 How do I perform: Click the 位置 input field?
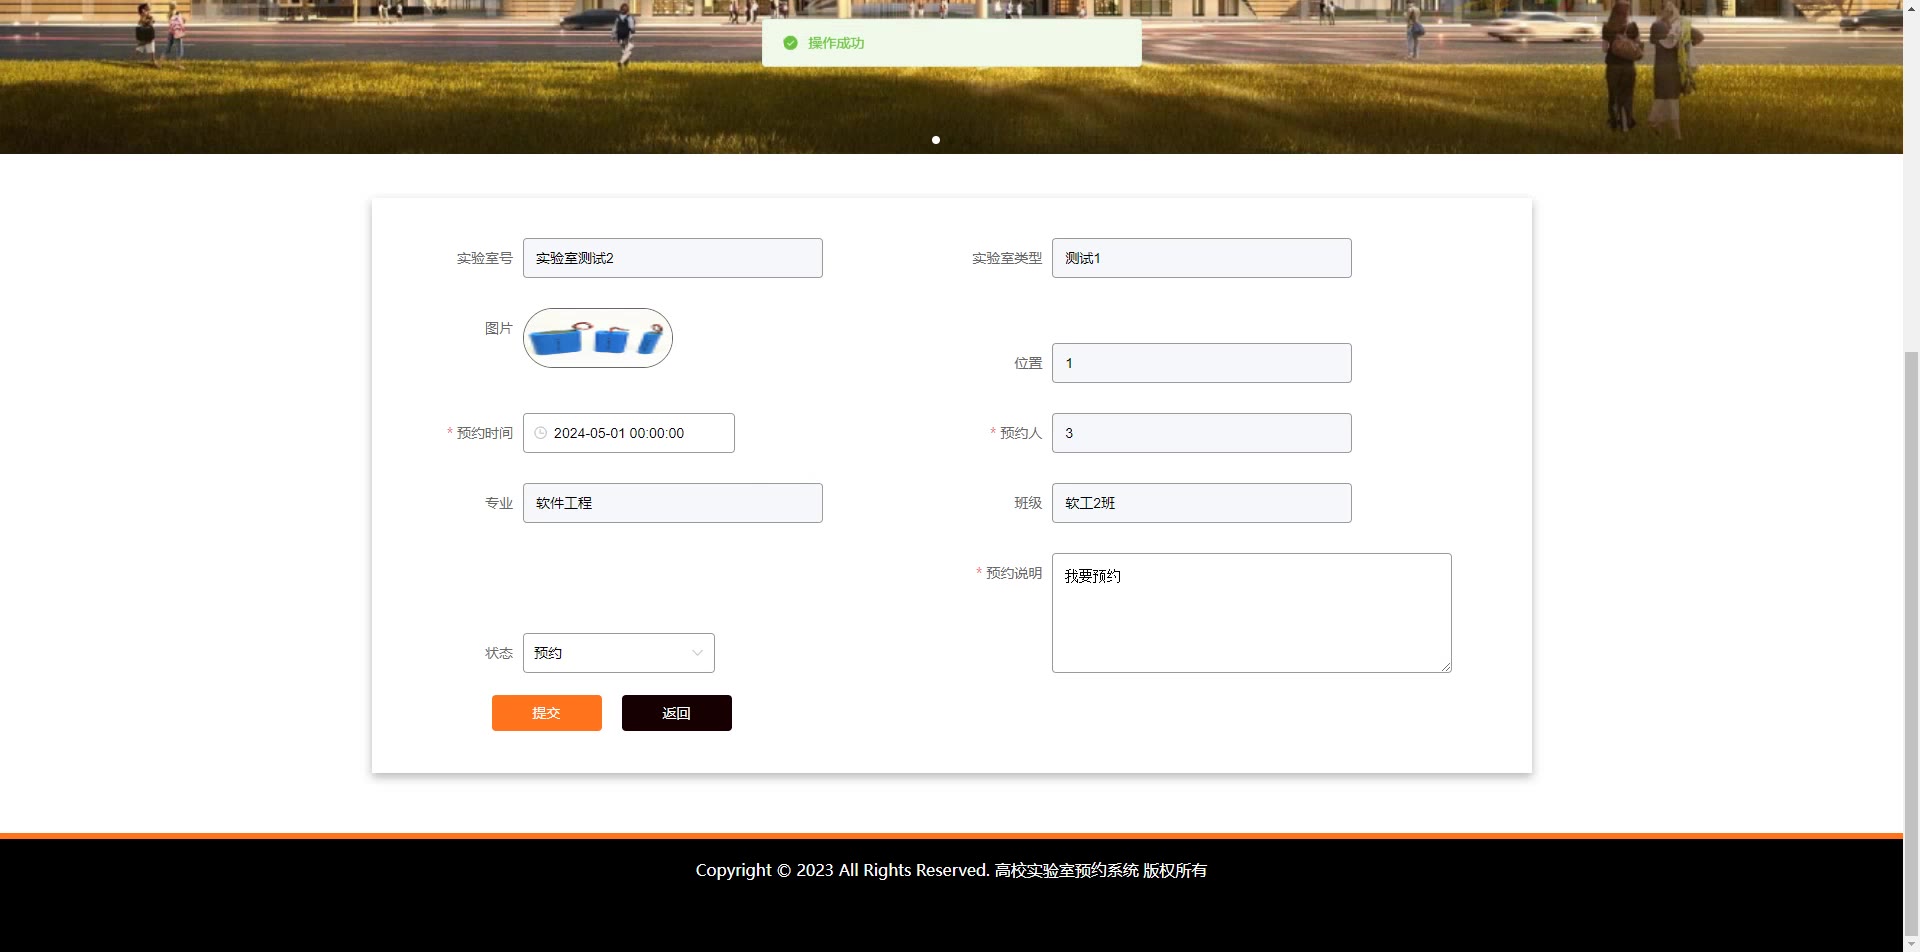tap(1201, 363)
